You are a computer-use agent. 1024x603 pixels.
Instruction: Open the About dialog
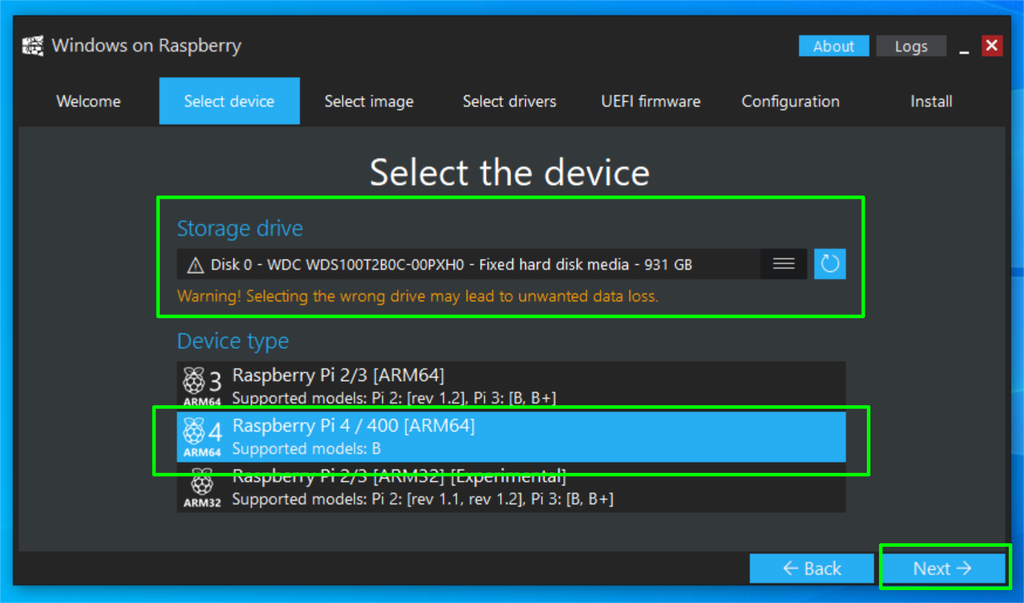(834, 45)
